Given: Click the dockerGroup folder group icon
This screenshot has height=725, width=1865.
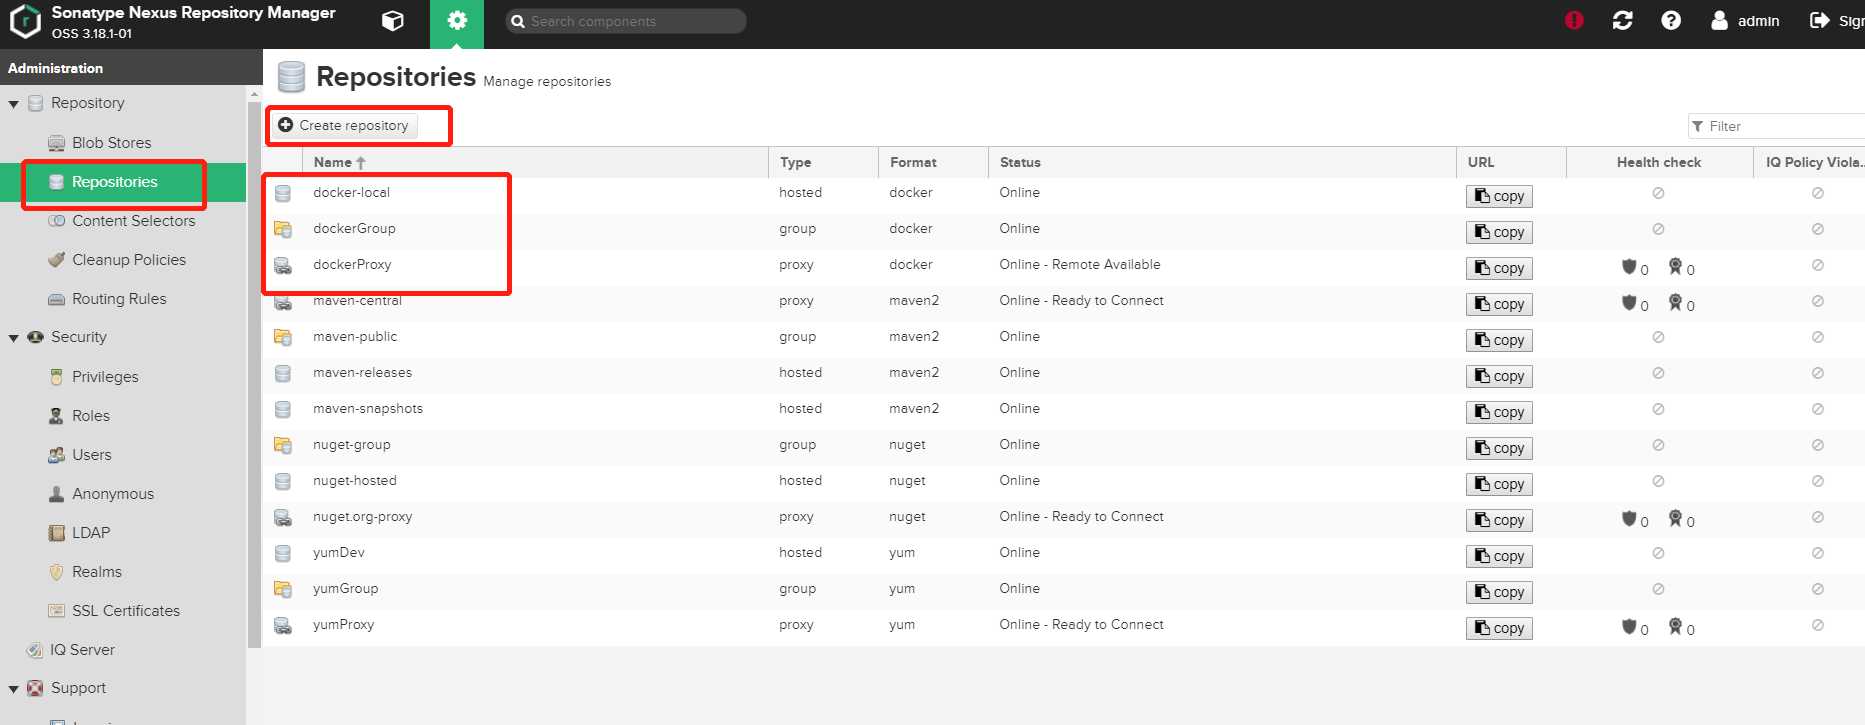Looking at the screenshot, I should click(283, 229).
